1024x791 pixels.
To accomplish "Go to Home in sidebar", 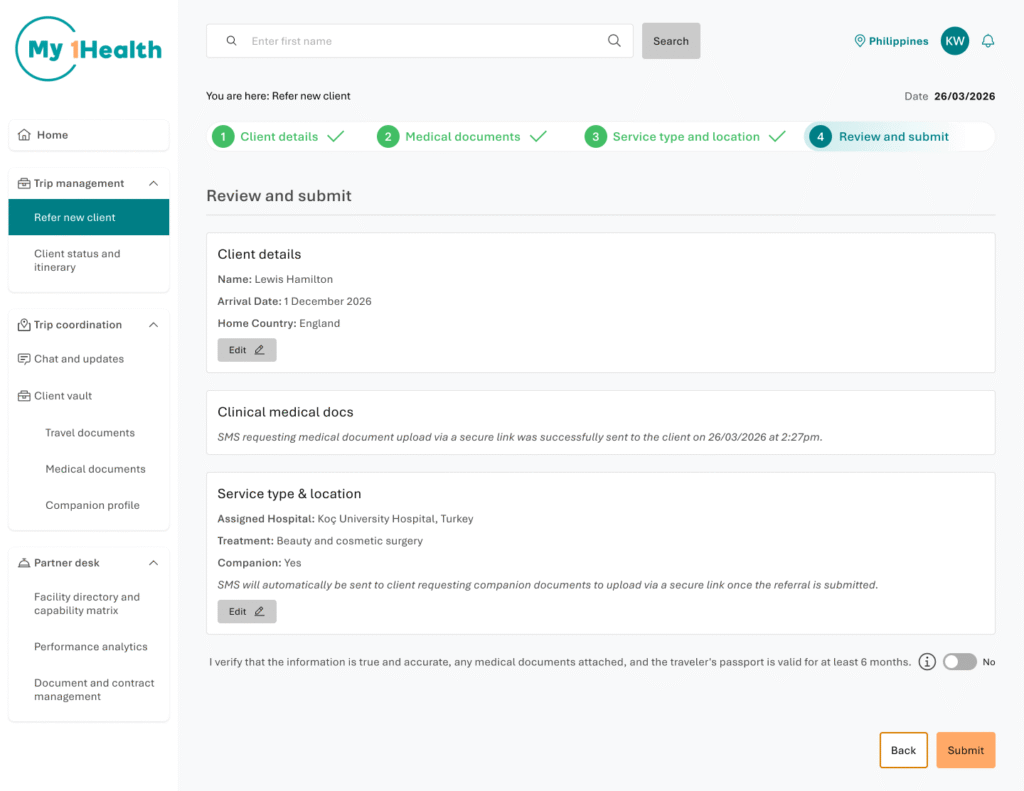I will (x=89, y=135).
